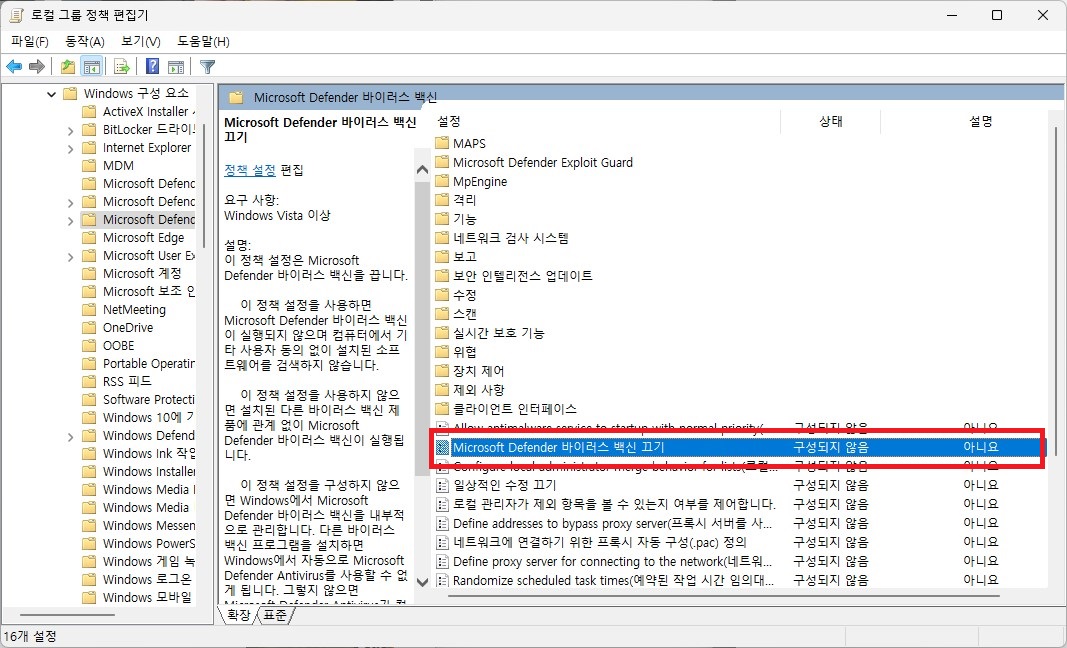Click description pane scroll down arrow

pyautogui.click(x=423, y=582)
